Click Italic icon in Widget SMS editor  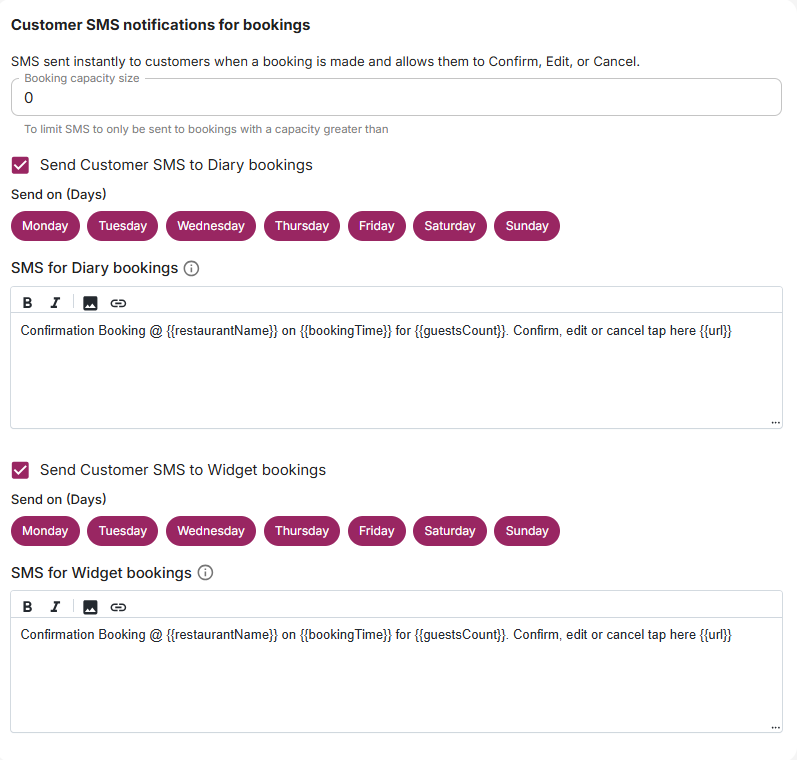(55, 607)
